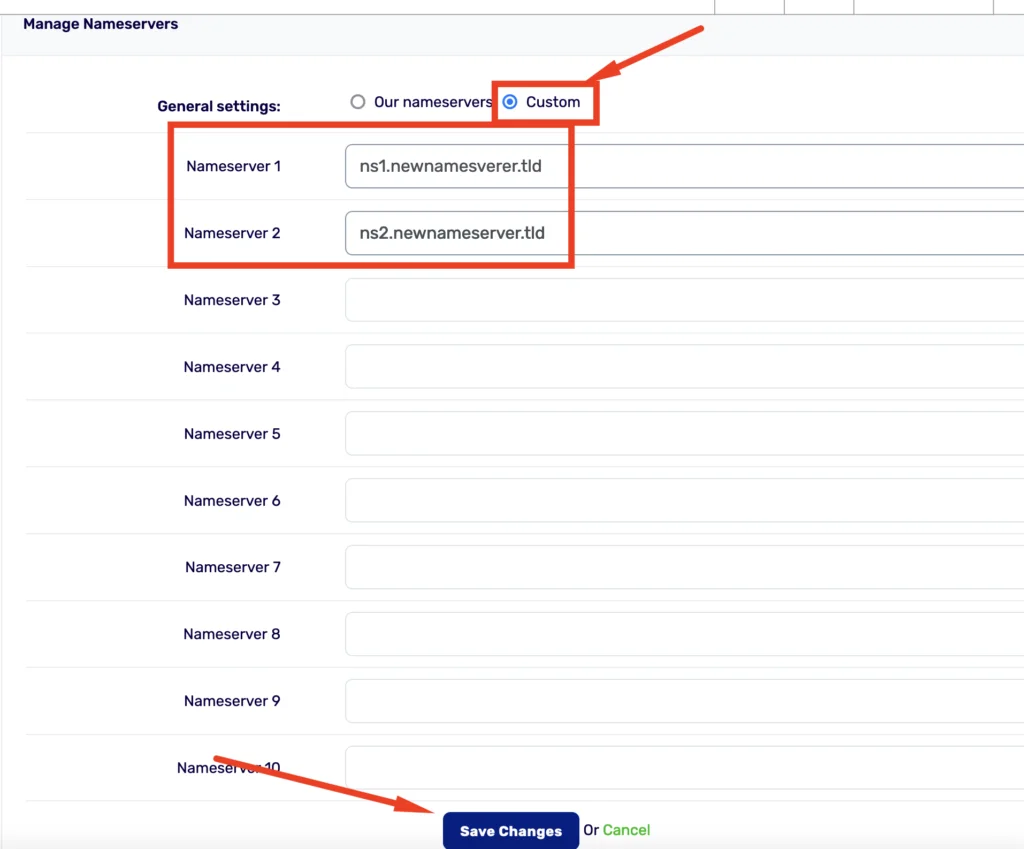This screenshot has height=849, width=1024.
Task: Activate the Nameserver 10 text field
Action: [684, 767]
